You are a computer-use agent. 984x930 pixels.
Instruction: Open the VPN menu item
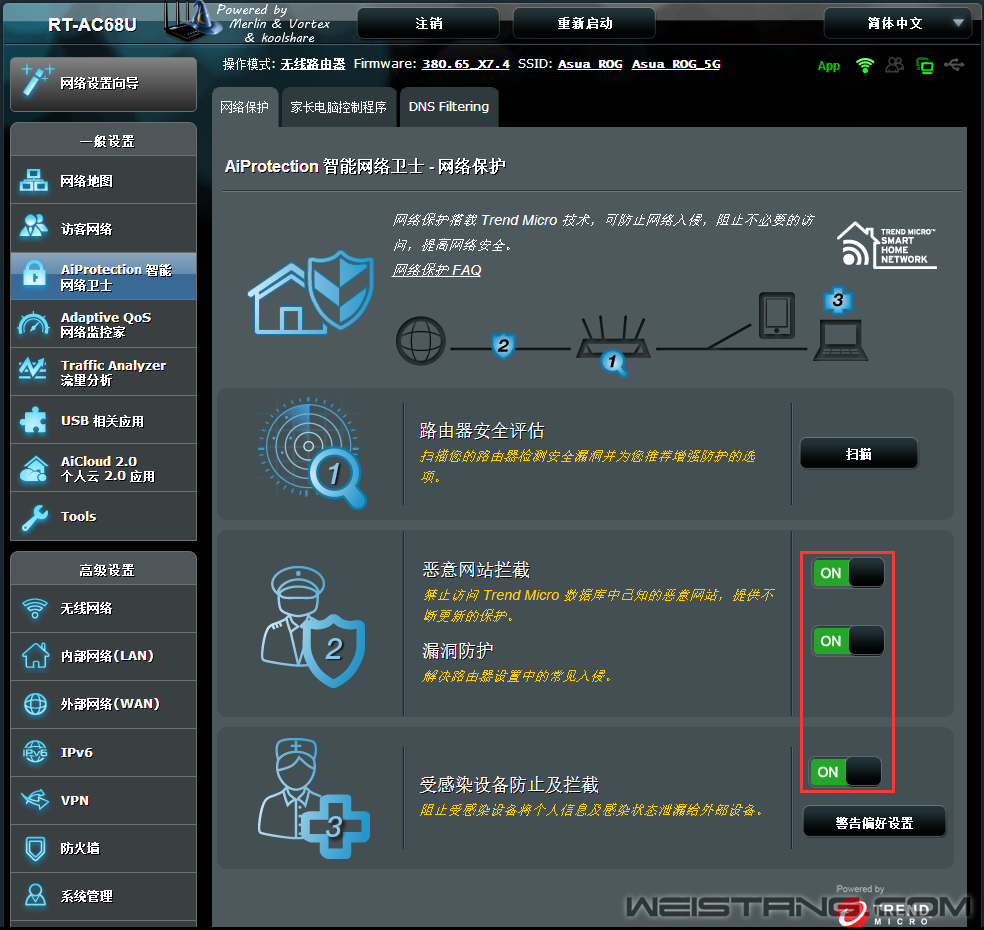tap(104, 800)
